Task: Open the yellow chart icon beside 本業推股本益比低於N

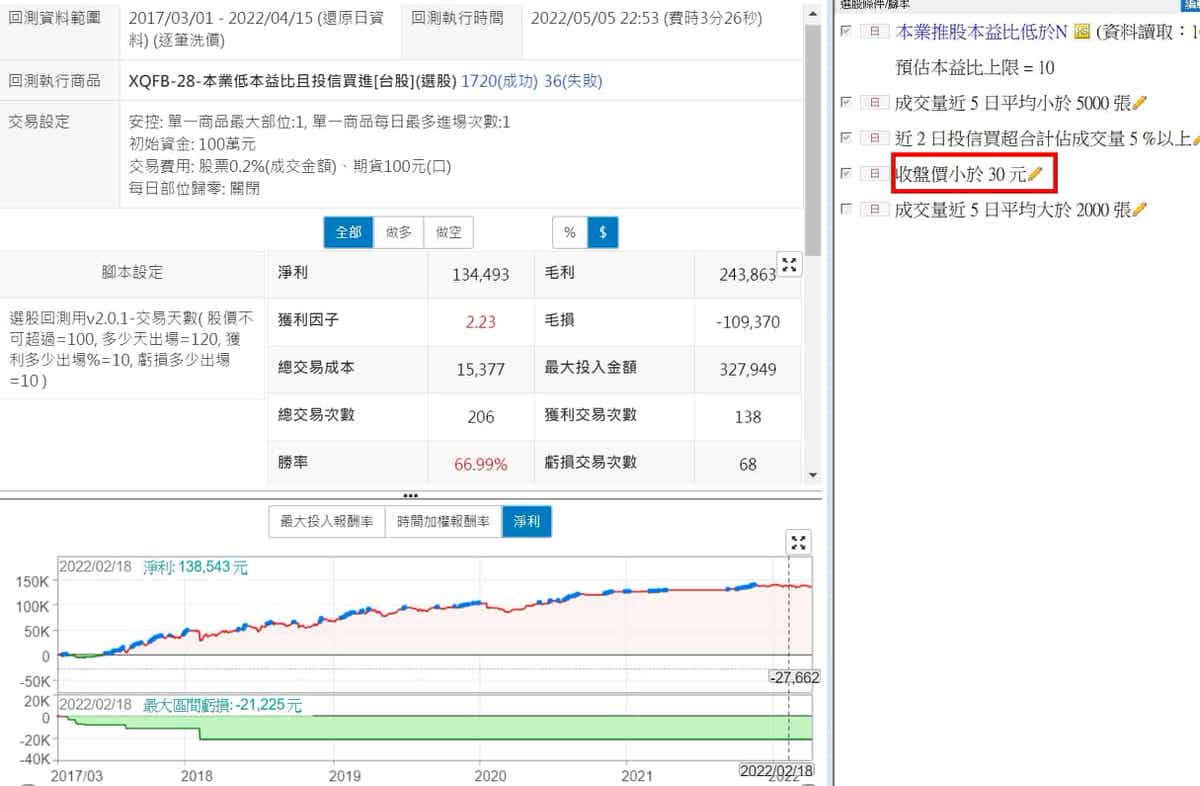Action: tap(1081, 33)
